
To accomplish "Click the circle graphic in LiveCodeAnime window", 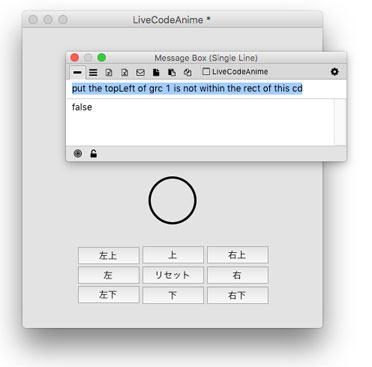I will [x=172, y=200].
